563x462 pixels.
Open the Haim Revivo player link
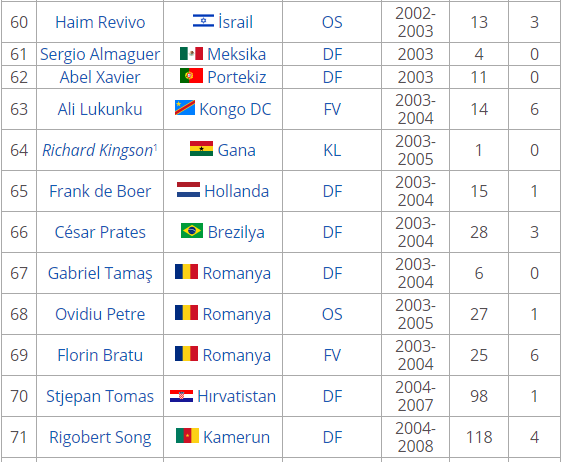100,22
